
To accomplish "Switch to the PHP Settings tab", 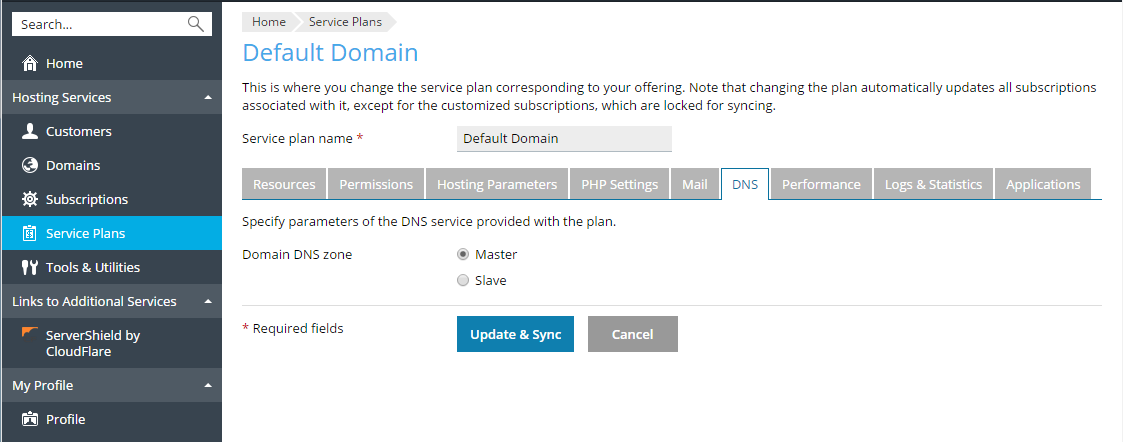I will pyautogui.click(x=619, y=184).
